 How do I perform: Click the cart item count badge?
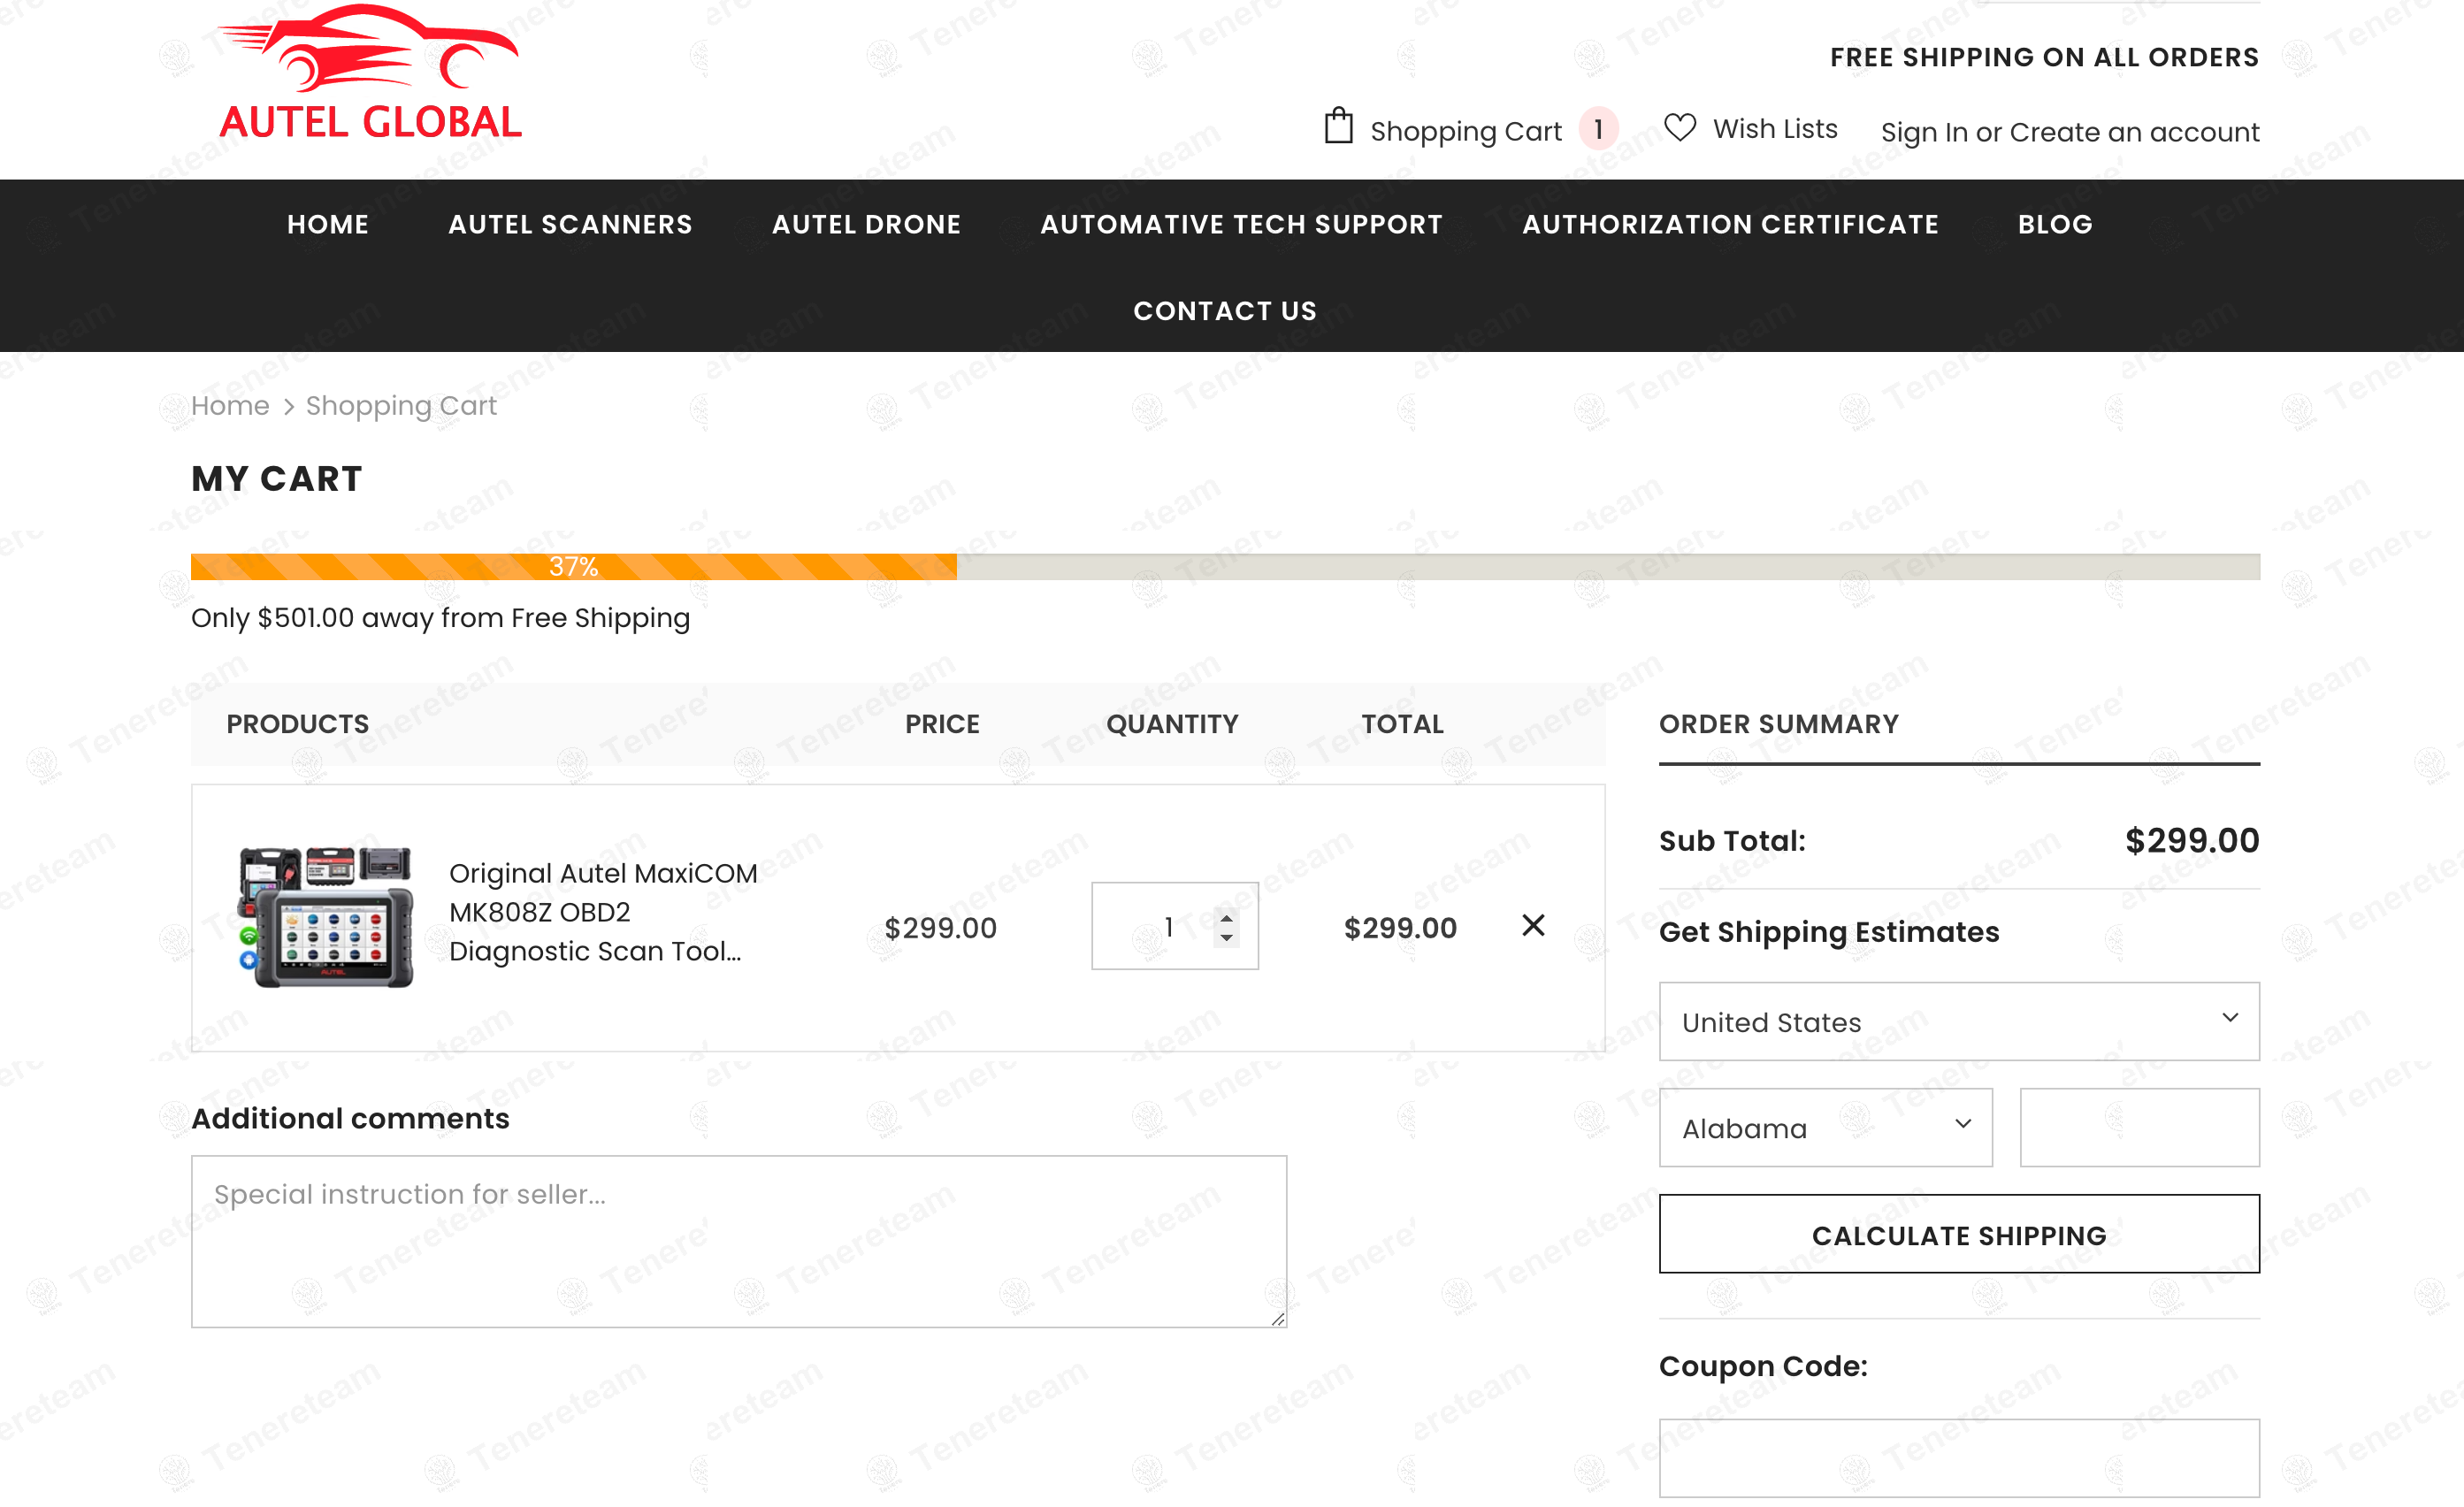coord(1598,129)
